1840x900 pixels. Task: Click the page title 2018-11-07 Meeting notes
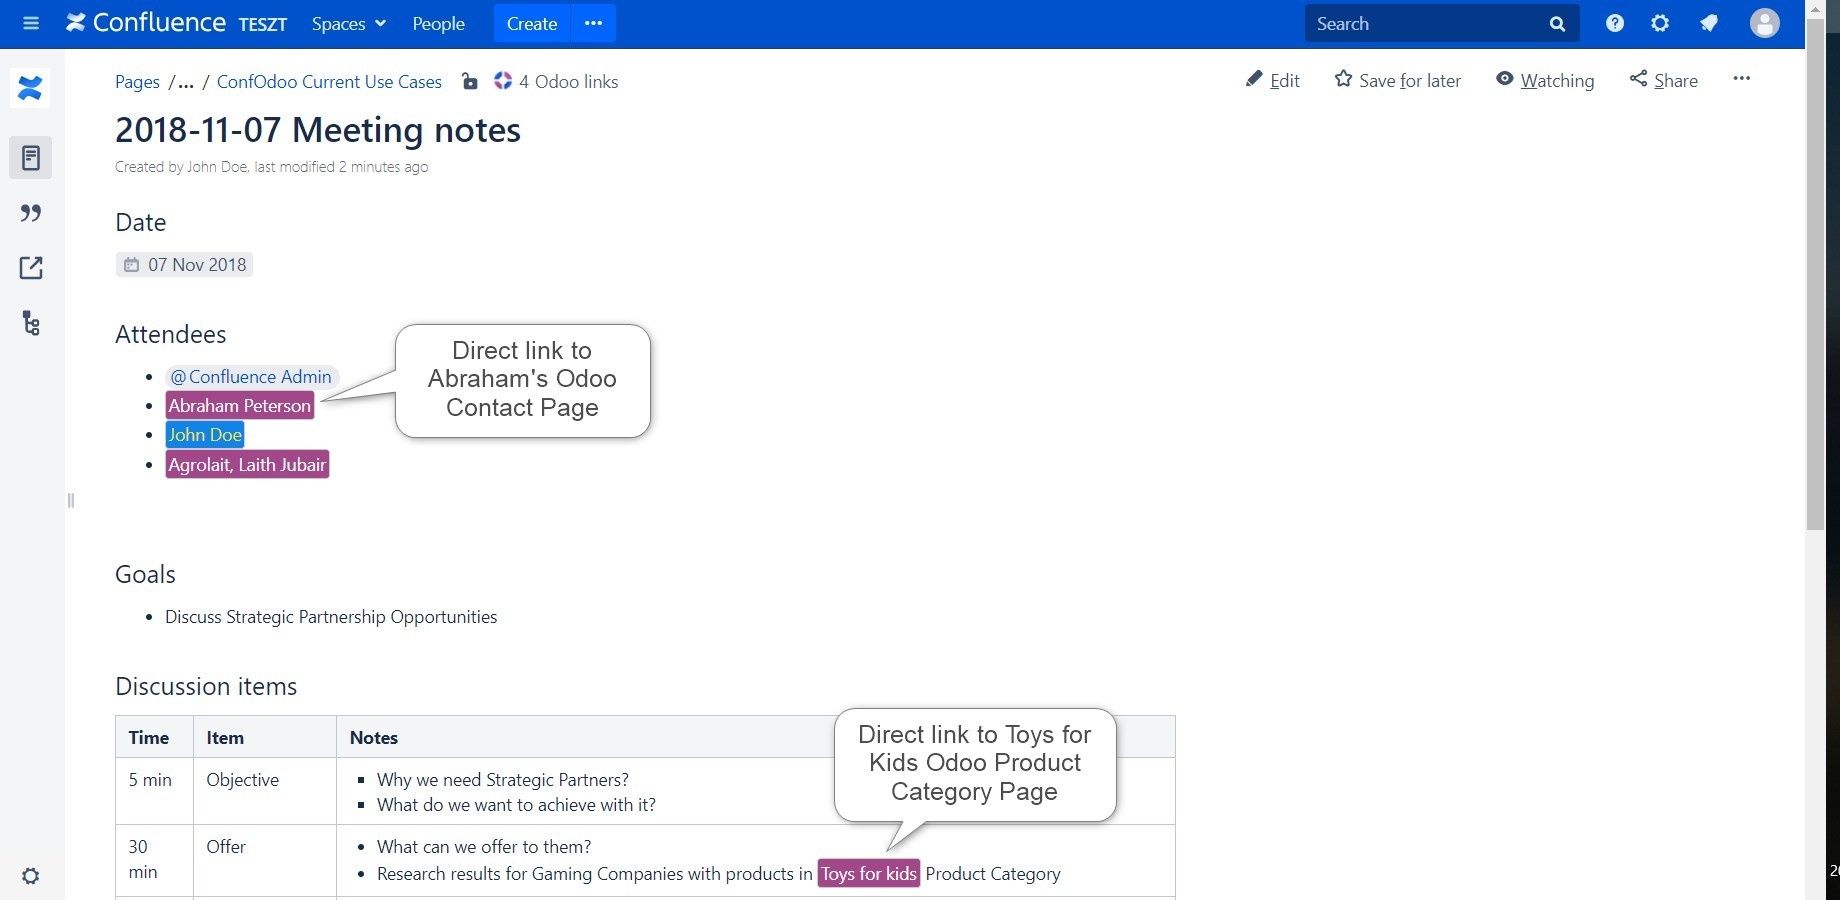point(318,130)
